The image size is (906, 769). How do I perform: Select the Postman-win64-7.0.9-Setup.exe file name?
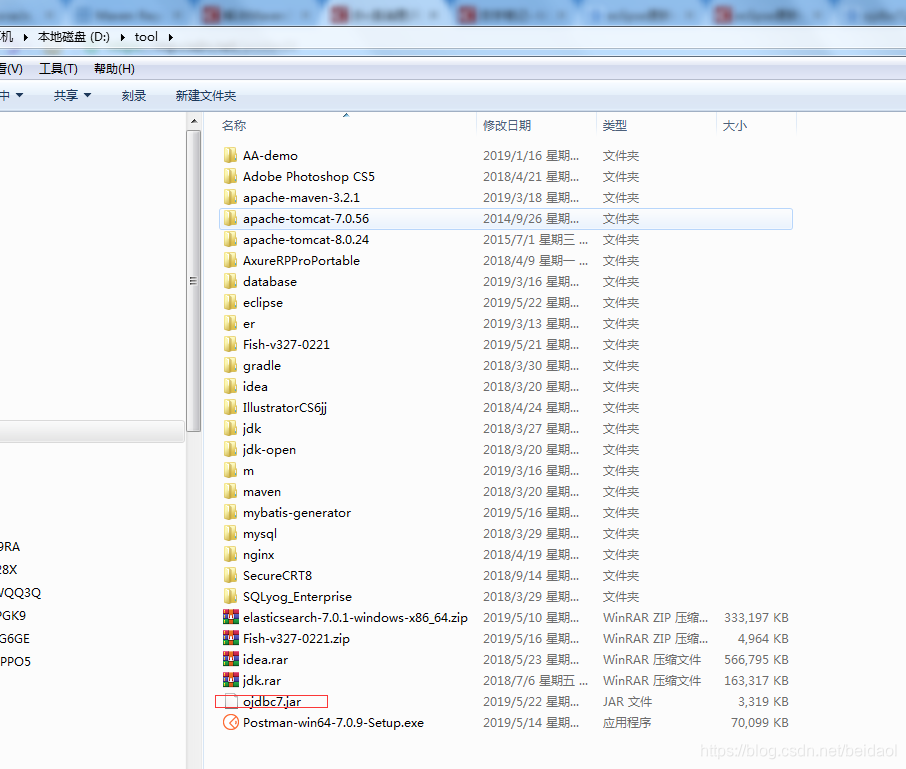(x=333, y=723)
